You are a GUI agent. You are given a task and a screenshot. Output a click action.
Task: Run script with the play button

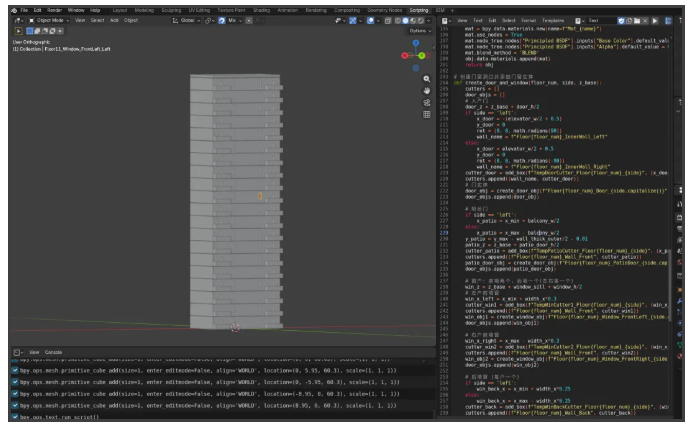[655, 21]
